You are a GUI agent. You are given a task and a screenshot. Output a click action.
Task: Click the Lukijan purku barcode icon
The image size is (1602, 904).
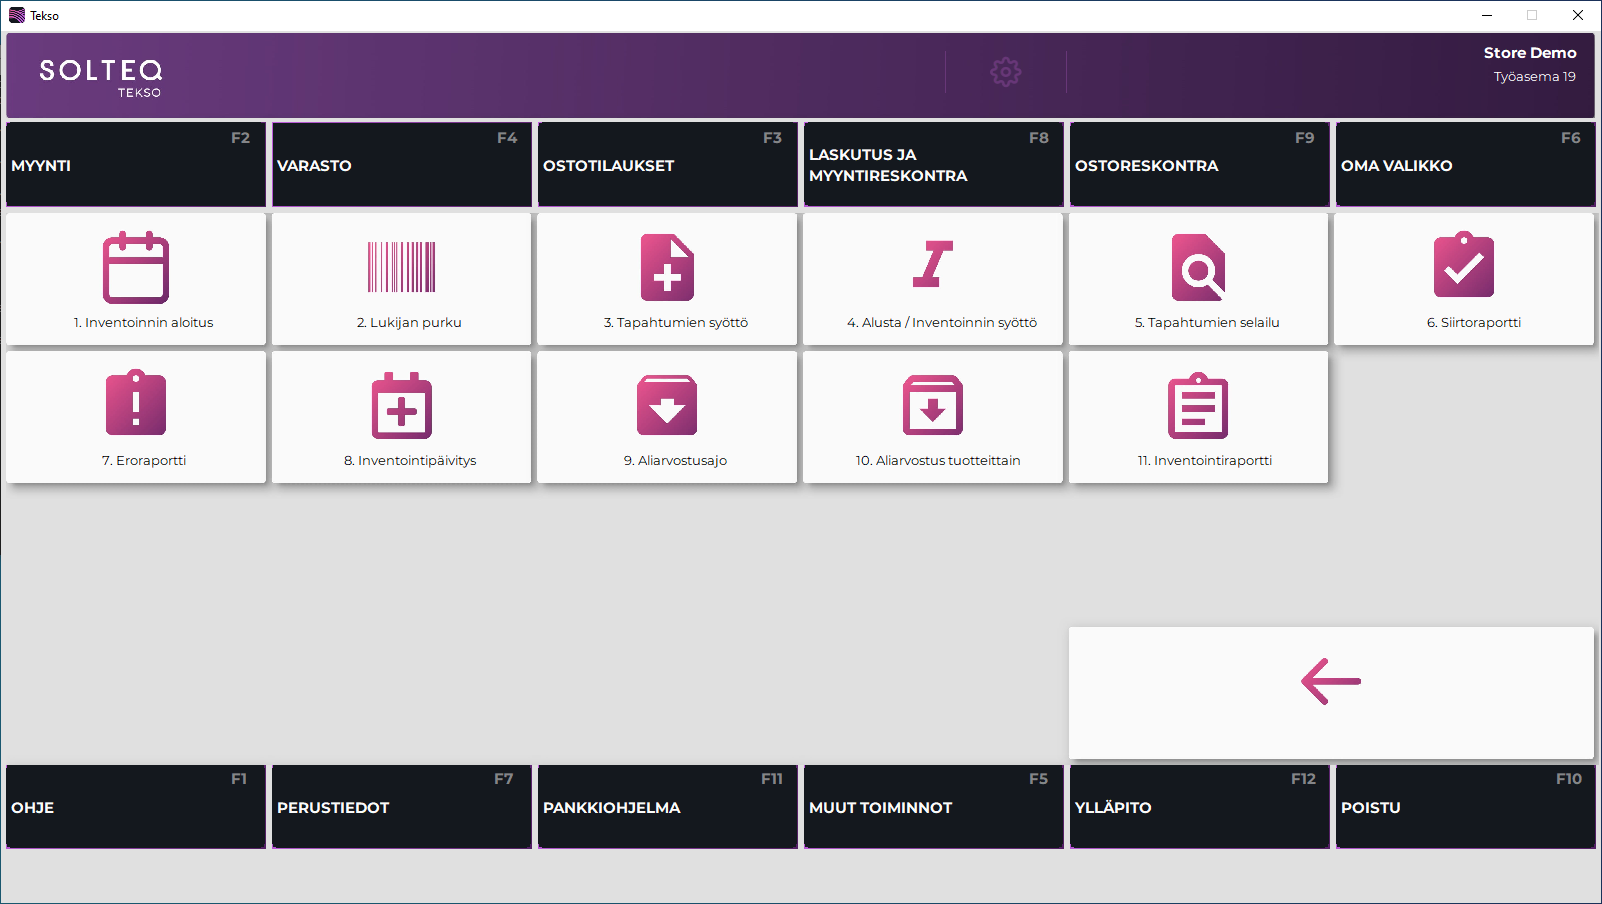coord(401,267)
